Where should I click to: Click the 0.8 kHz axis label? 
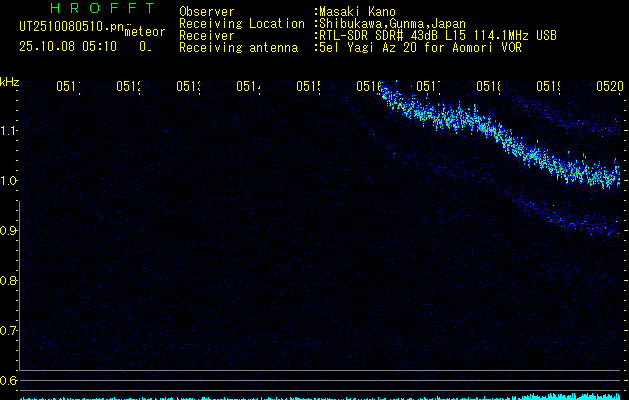(x=8, y=280)
